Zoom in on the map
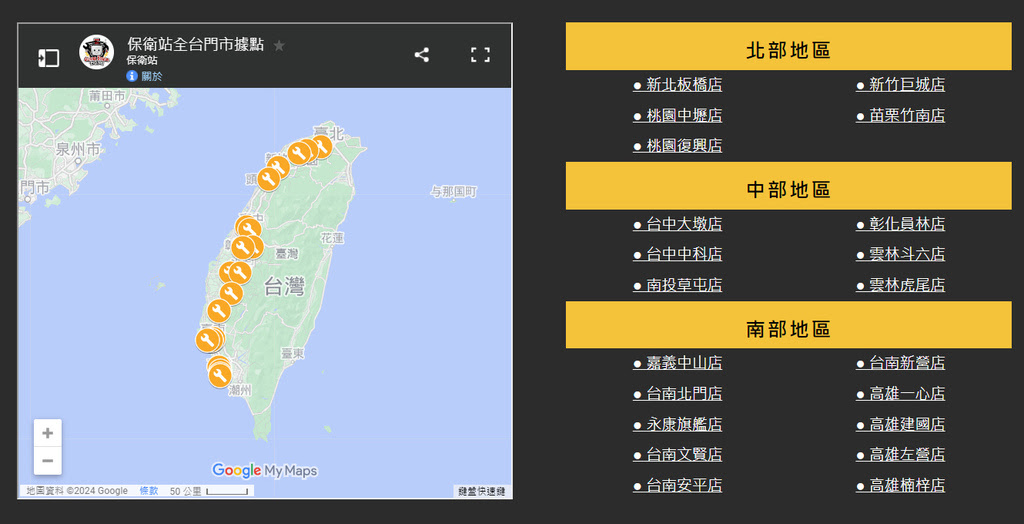1024x524 pixels. [48, 433]
